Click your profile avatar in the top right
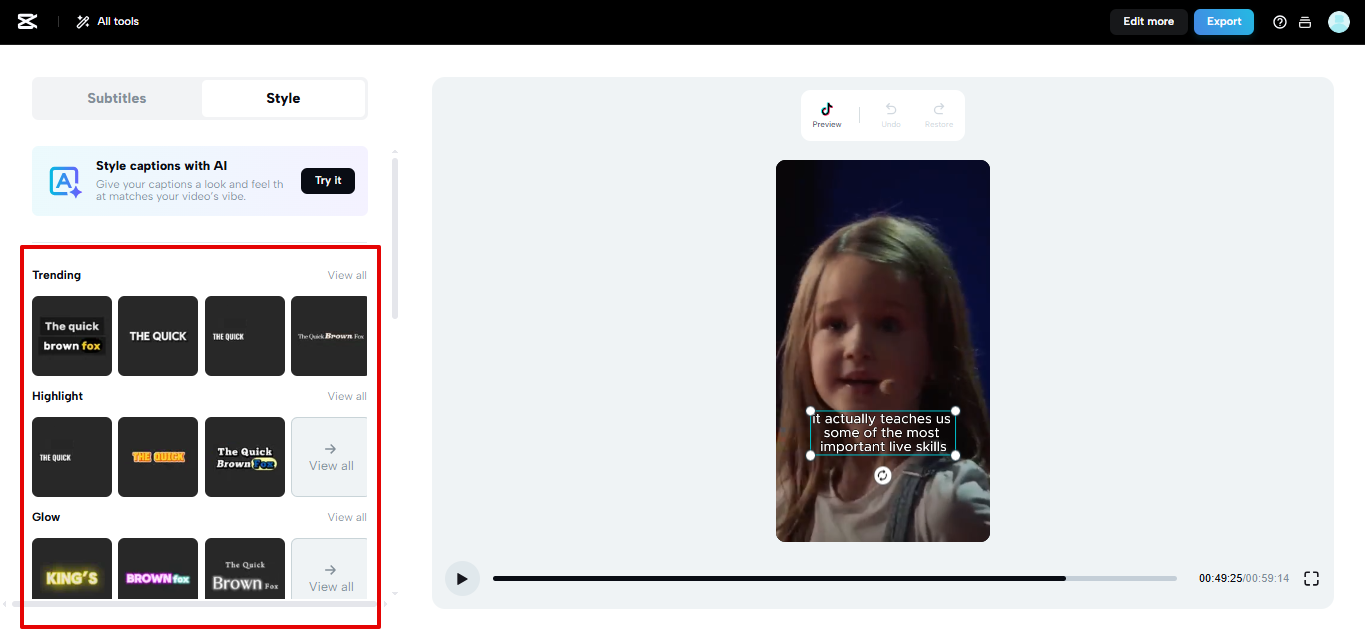 1339,21
